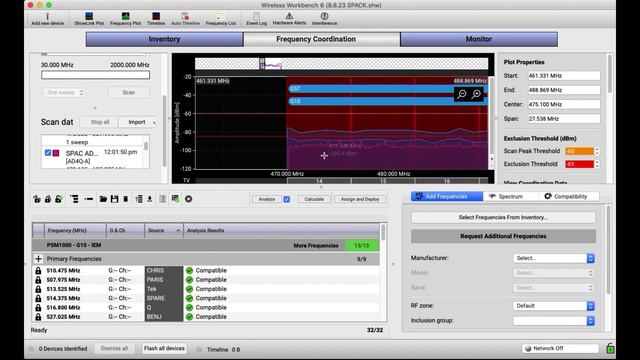Click the unlock frequencies icon
Viewport: 640px width, 360px height.
click(37, 199)
